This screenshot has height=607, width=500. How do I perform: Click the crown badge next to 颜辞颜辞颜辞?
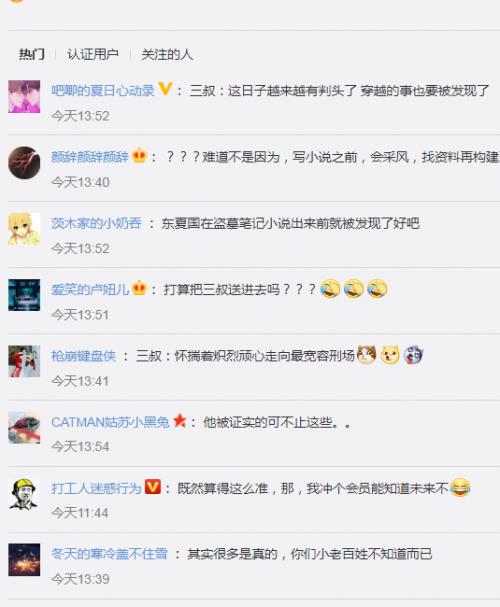click(x=139, y=156)
